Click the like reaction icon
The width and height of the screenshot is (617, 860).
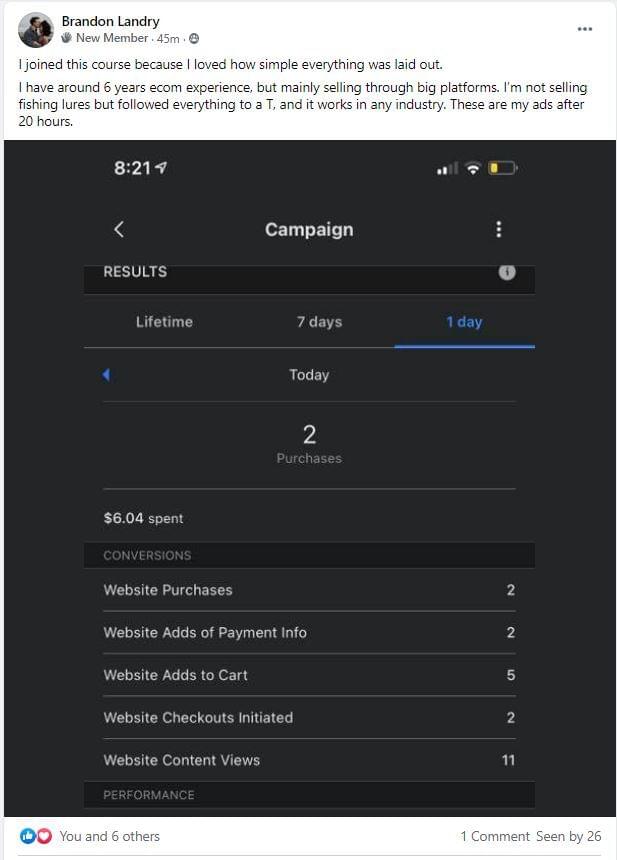pyautogui.click(x=27, y=836)
